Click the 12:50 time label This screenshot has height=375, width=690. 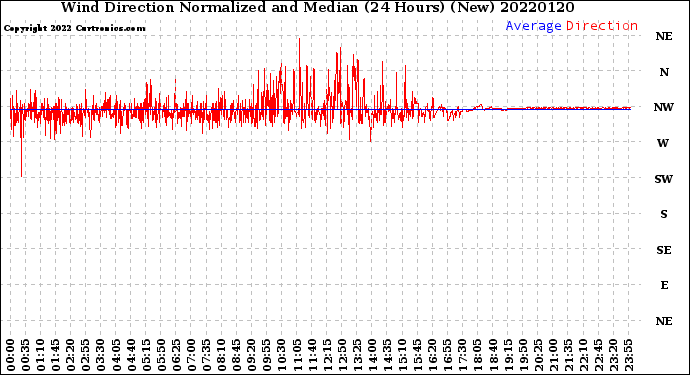point(342,355)
